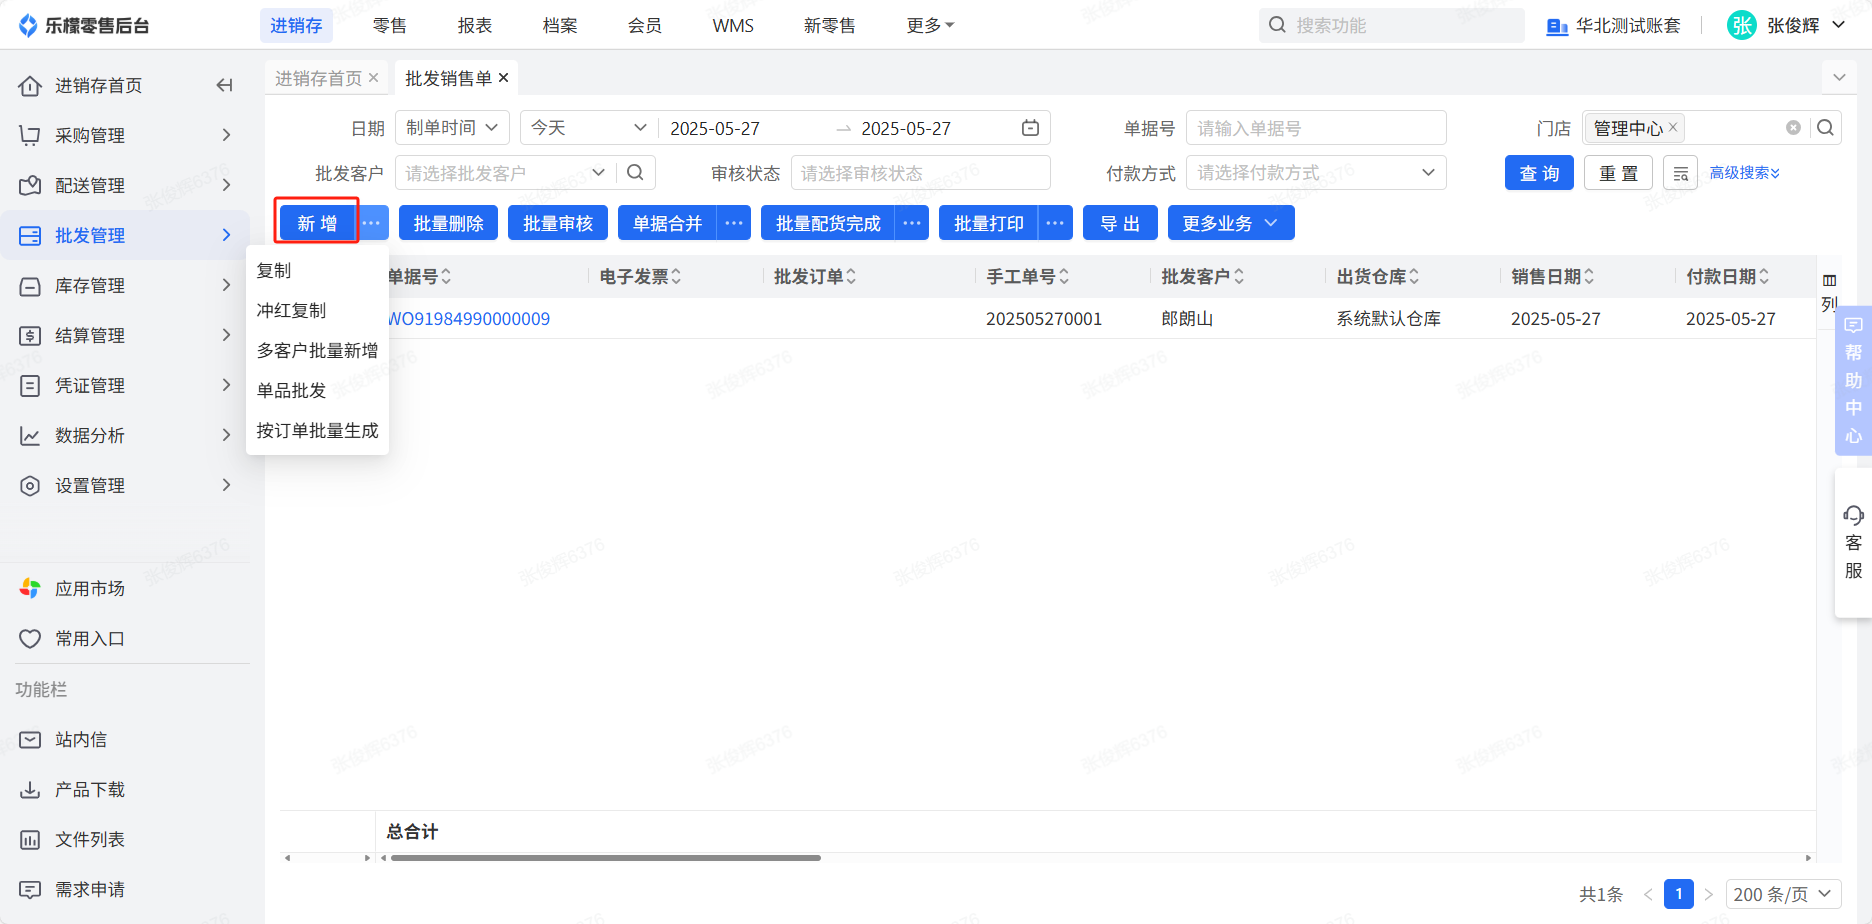This screenshot has height=924, width=1872.
Task: Open 产品下载 download item
Action: tap(89, 790)
